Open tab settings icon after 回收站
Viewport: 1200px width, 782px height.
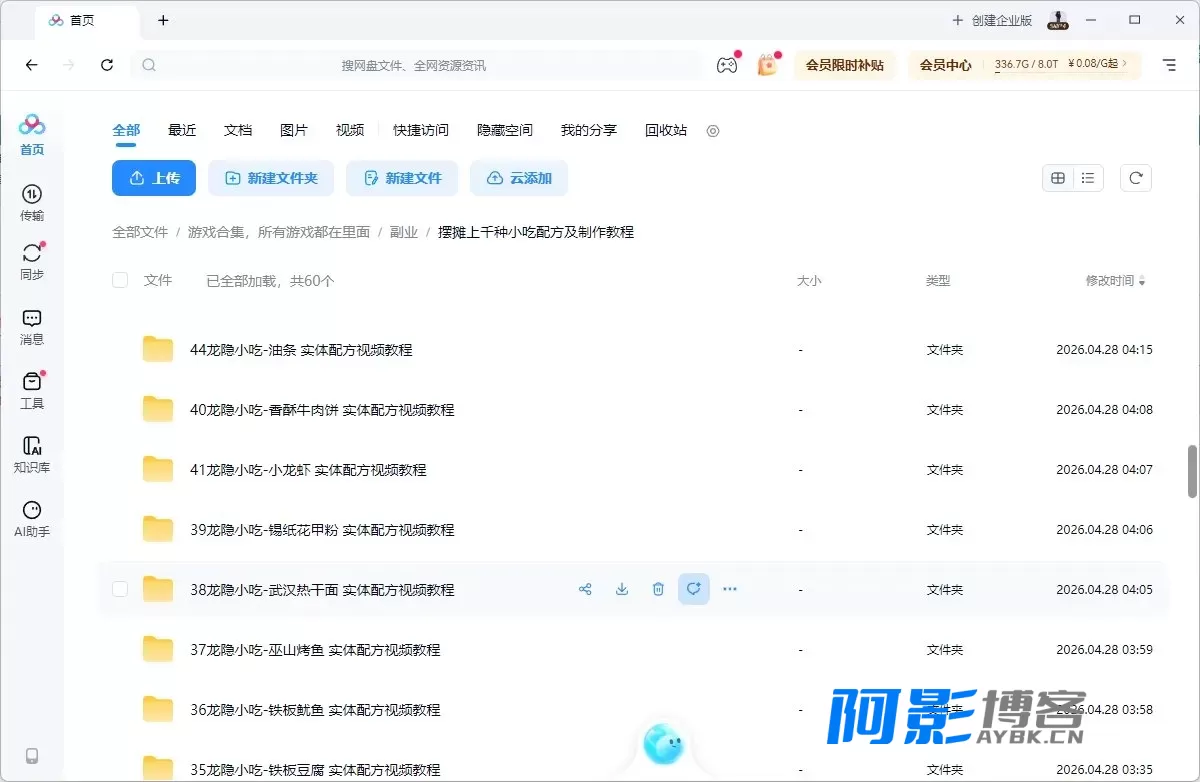pos(713,131)
